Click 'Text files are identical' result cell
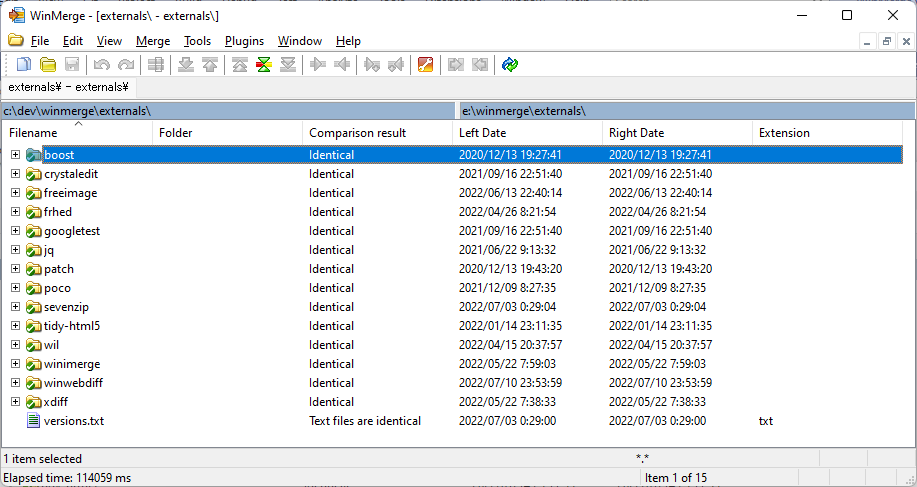The height and width of the screenshot is (487, 917). (x=365, y=421)
